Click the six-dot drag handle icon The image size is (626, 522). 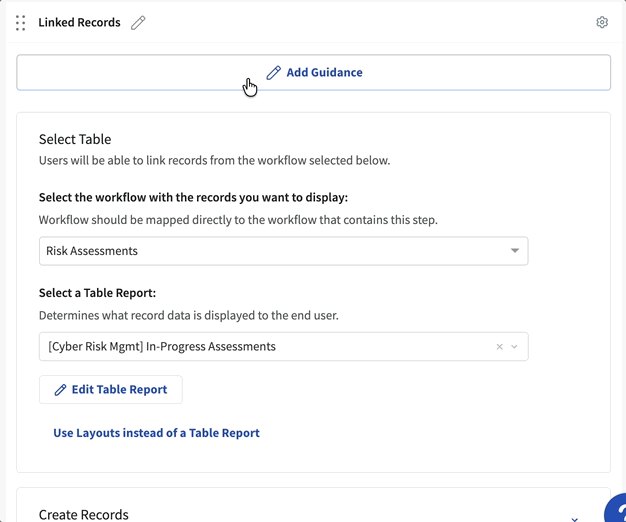click(21, 22)
